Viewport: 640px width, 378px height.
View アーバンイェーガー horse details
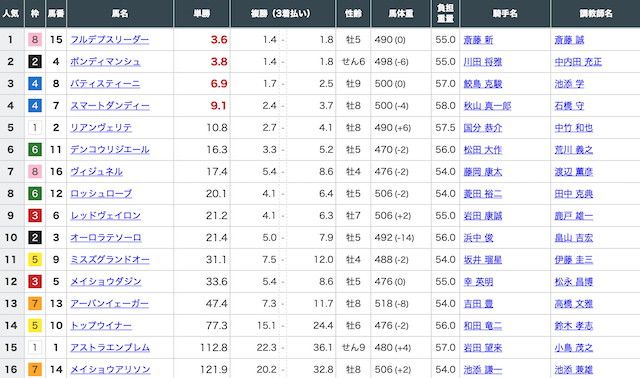point(109,304)
